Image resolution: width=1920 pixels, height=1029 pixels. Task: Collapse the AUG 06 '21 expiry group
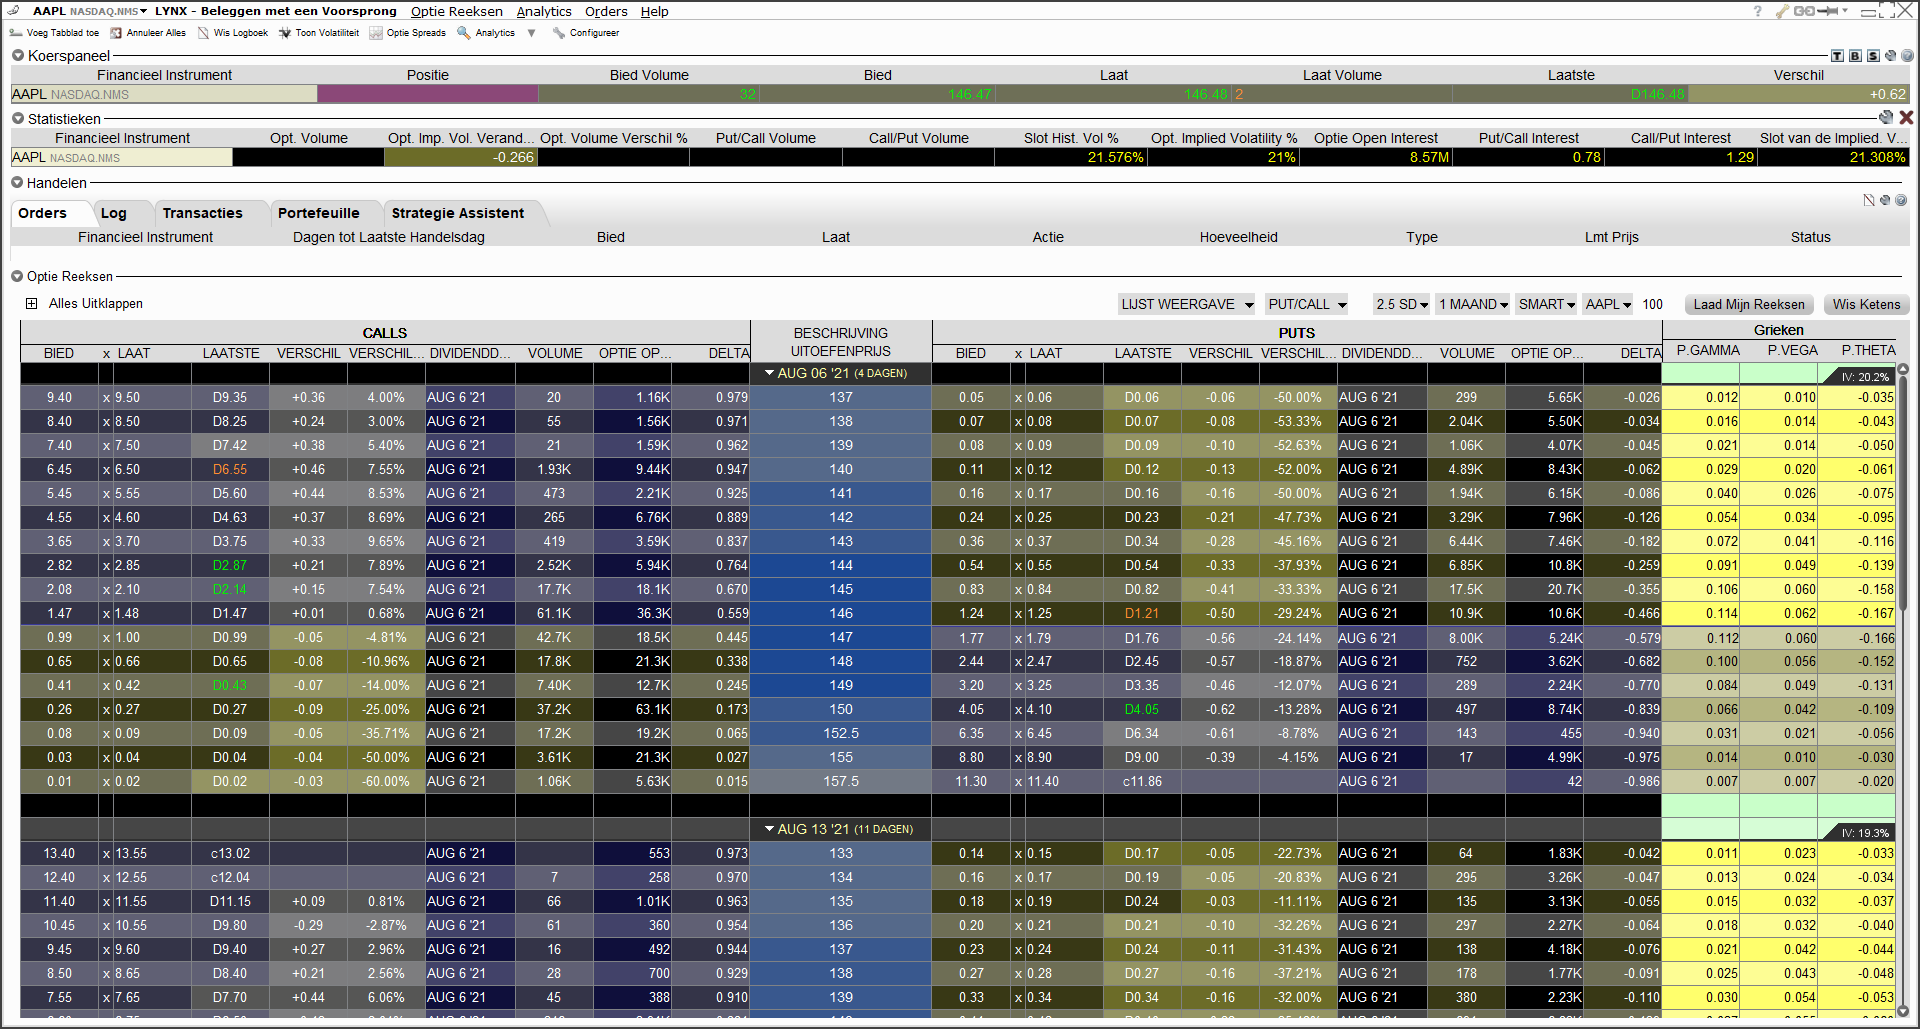coord(770,373)
